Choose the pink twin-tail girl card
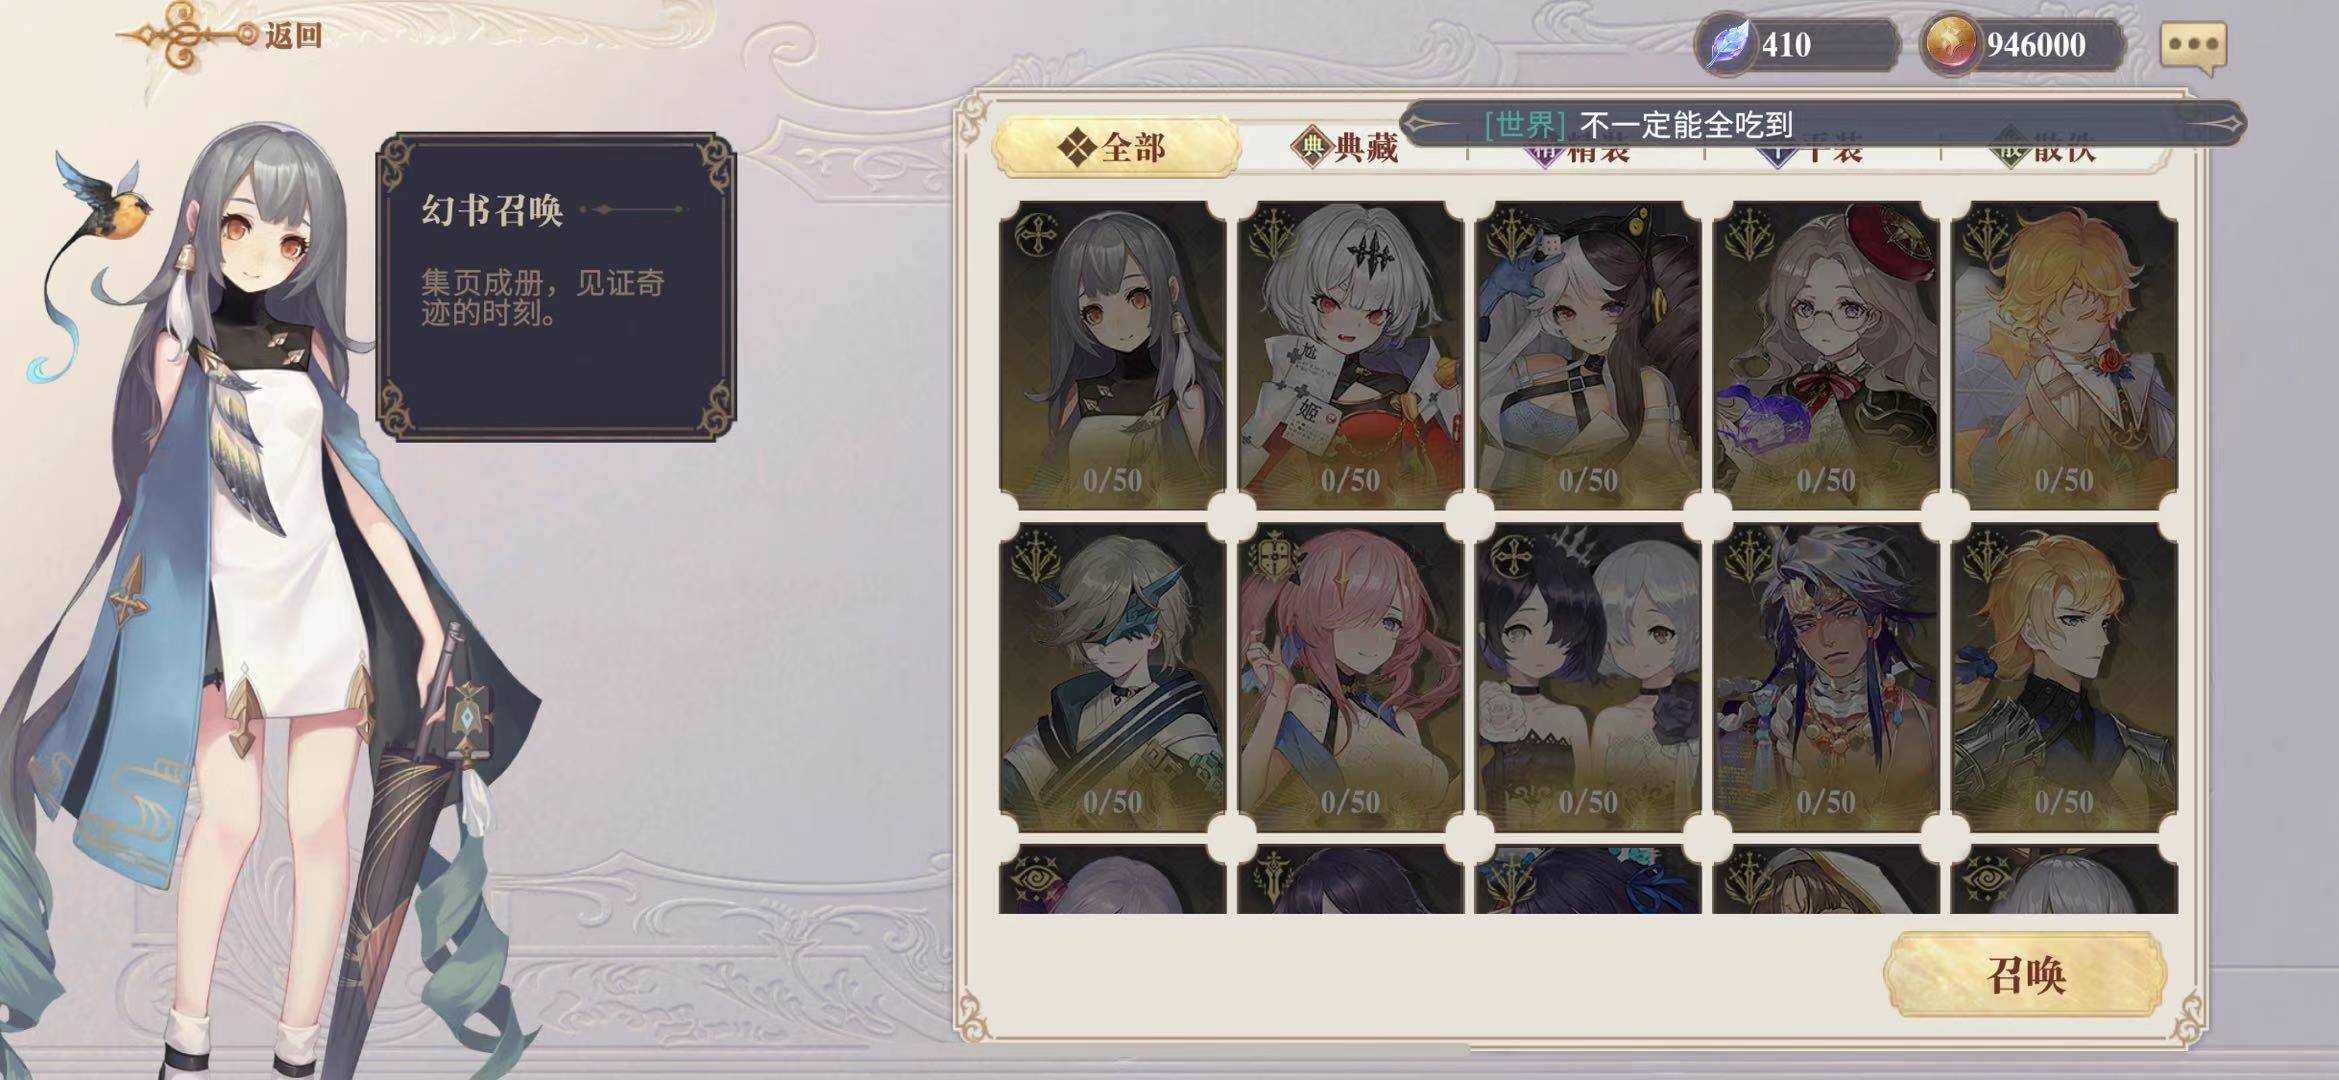 (1350, 677)
